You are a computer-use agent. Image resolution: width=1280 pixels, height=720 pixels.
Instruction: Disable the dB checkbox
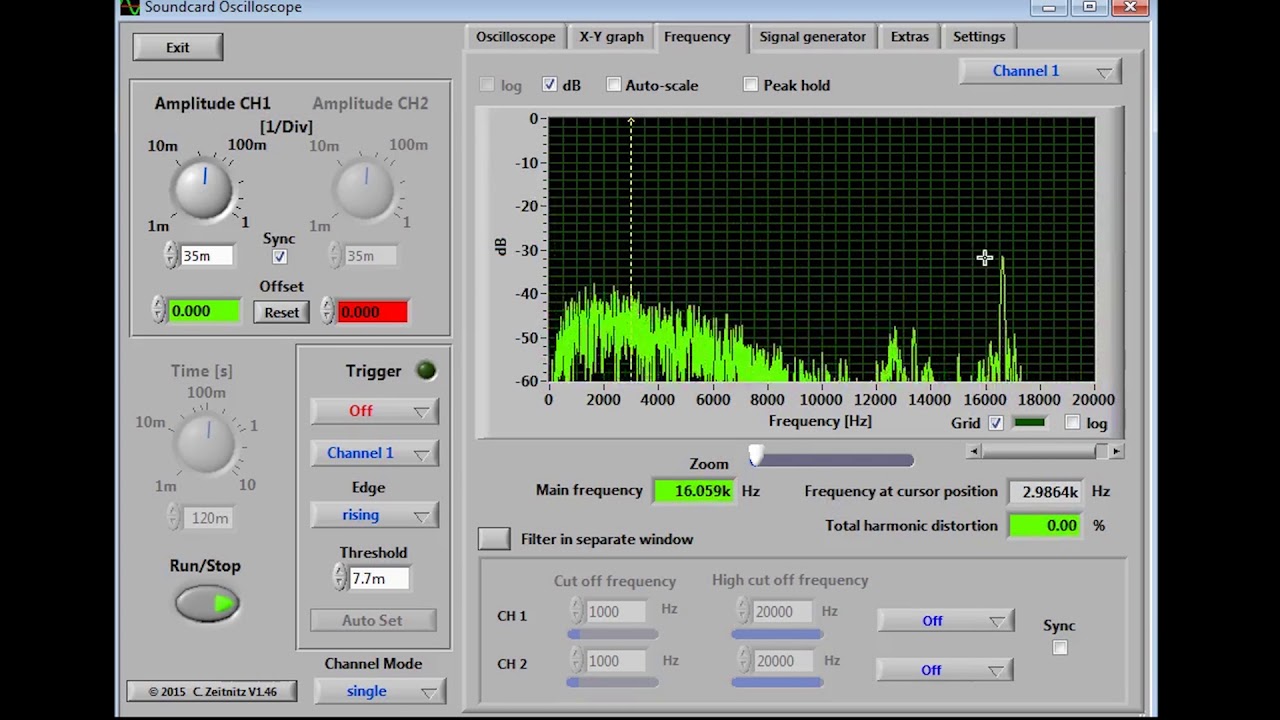tap(550, 85)
